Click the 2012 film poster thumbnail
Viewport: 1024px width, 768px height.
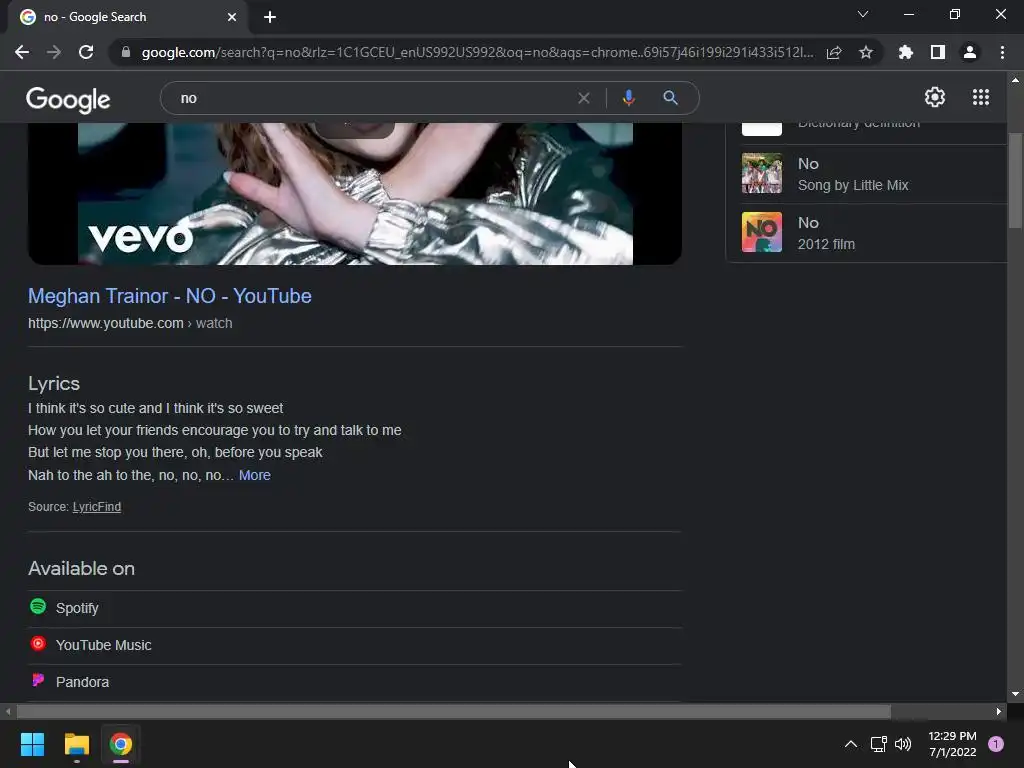pyautogui.click(x=761, y=232)
